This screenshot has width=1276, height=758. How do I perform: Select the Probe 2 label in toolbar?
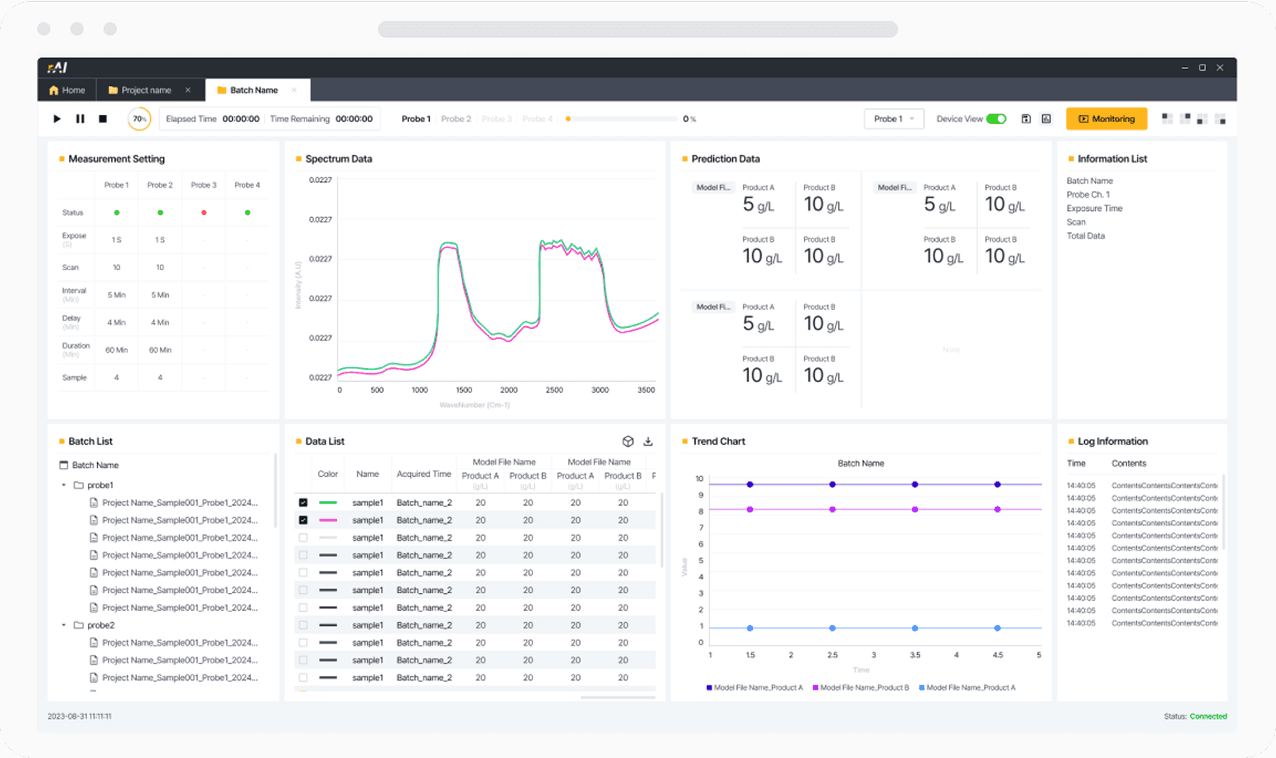click(456, 119)
